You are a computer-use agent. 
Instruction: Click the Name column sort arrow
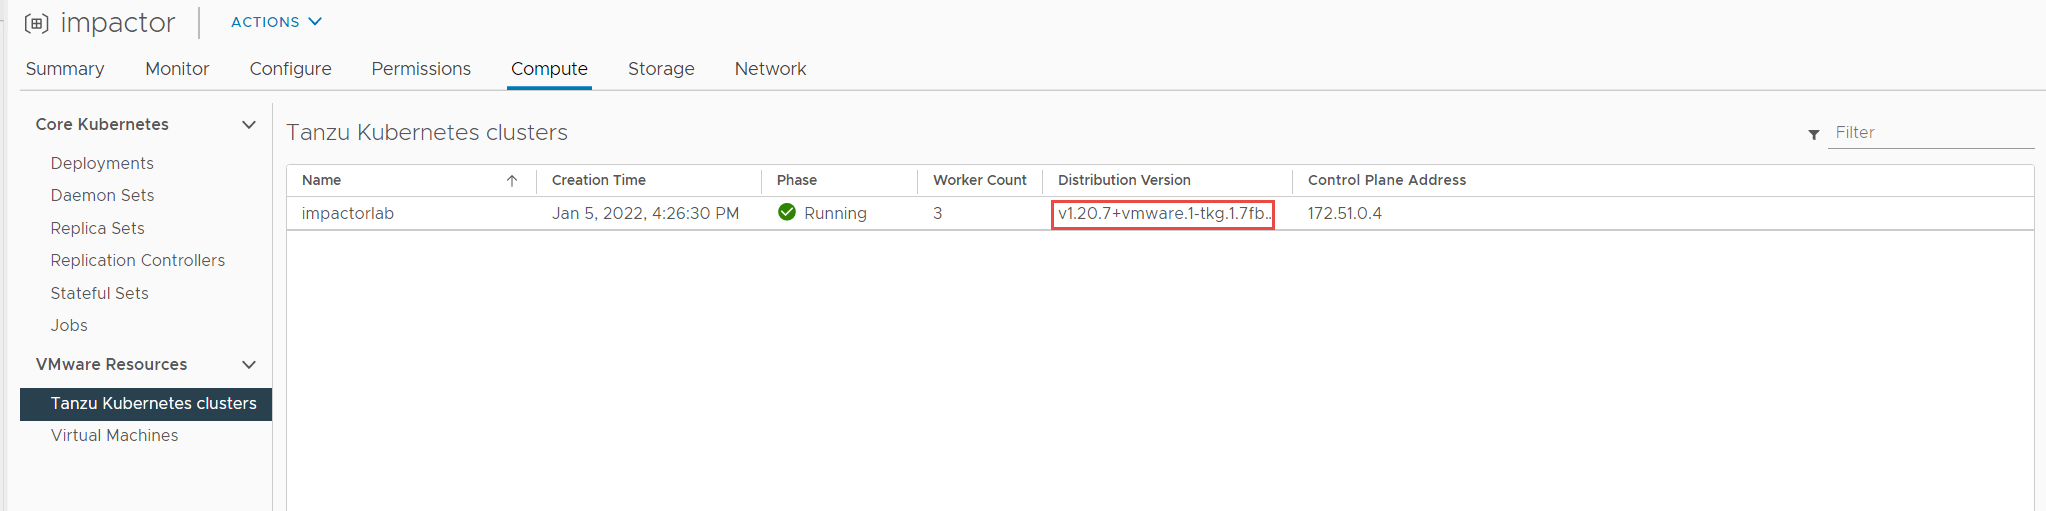coord(512,181)
